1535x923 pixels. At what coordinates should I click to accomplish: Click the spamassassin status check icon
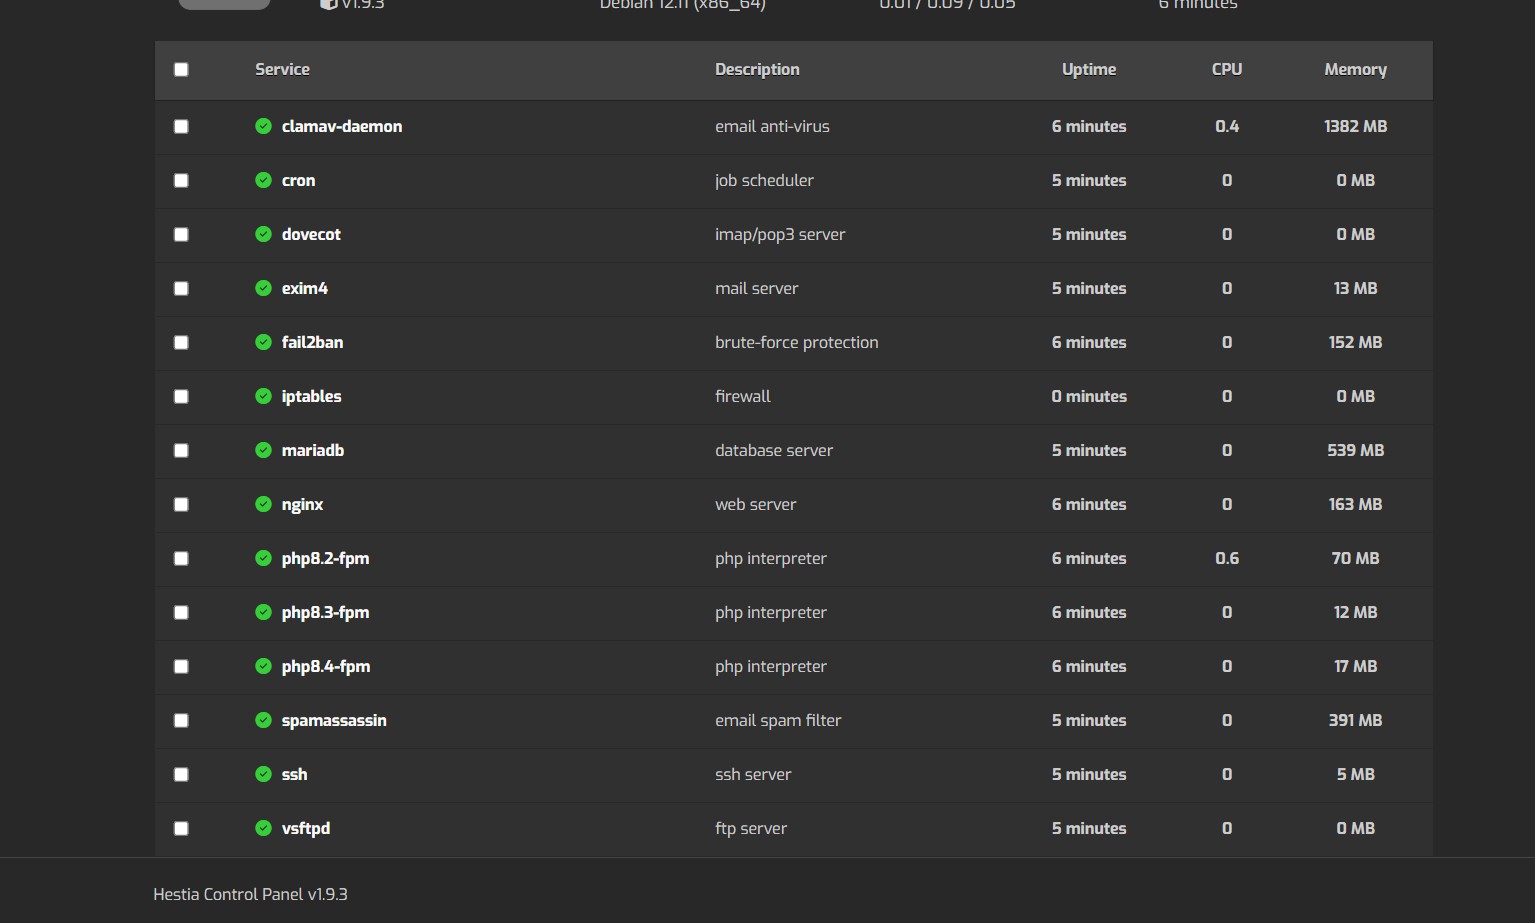[263, 720]
